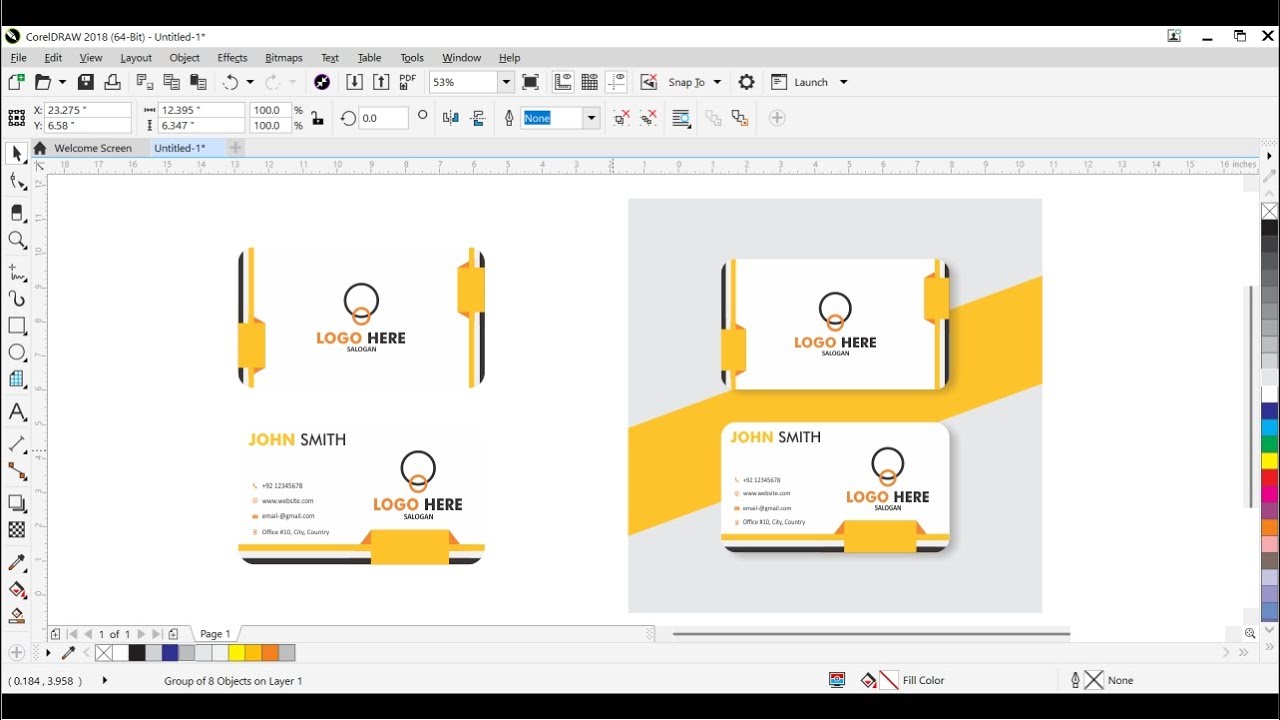Viewport: 1280px width, 720px height.
Task: Switch to the Welcome Screen tab
Action: (x=93, y=148)
